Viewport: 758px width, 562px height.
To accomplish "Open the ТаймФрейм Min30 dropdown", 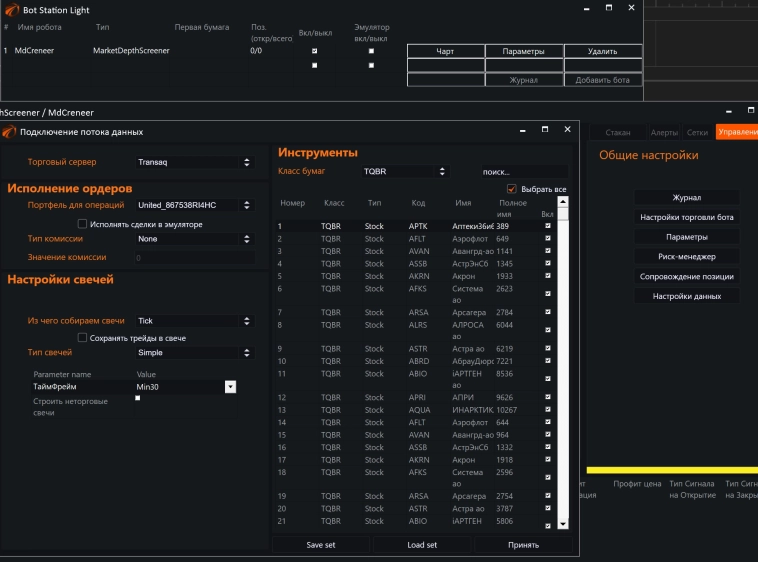I will 230,386.
